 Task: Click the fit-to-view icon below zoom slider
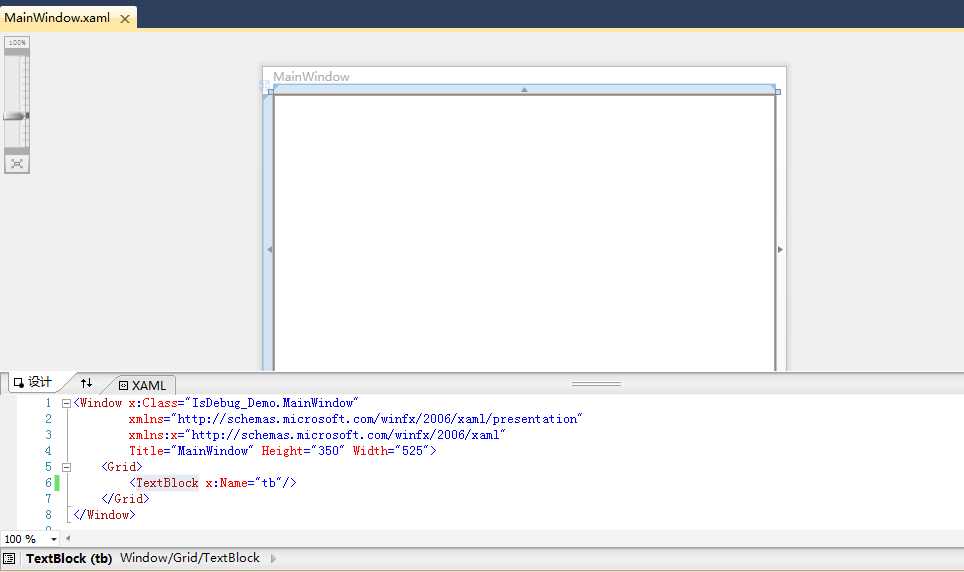[17, 164]
